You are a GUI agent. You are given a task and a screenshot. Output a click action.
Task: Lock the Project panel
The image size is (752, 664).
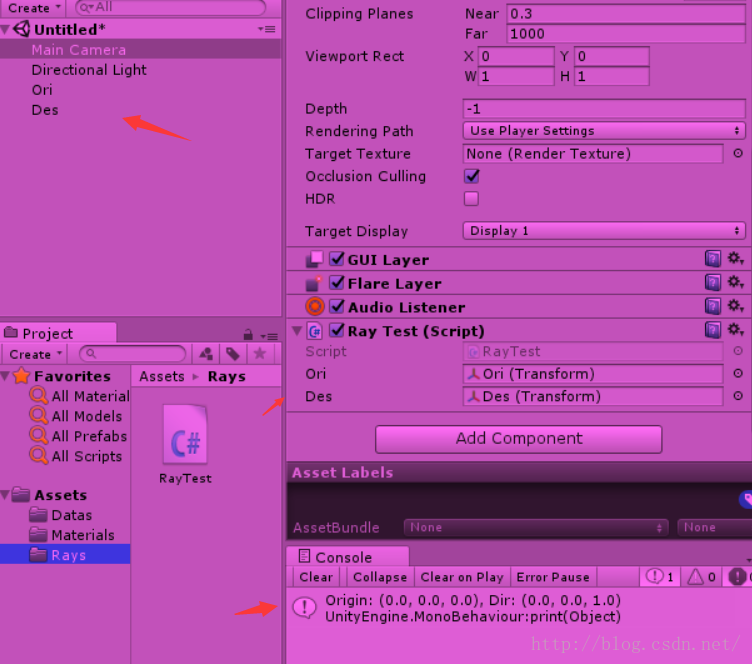248,334
